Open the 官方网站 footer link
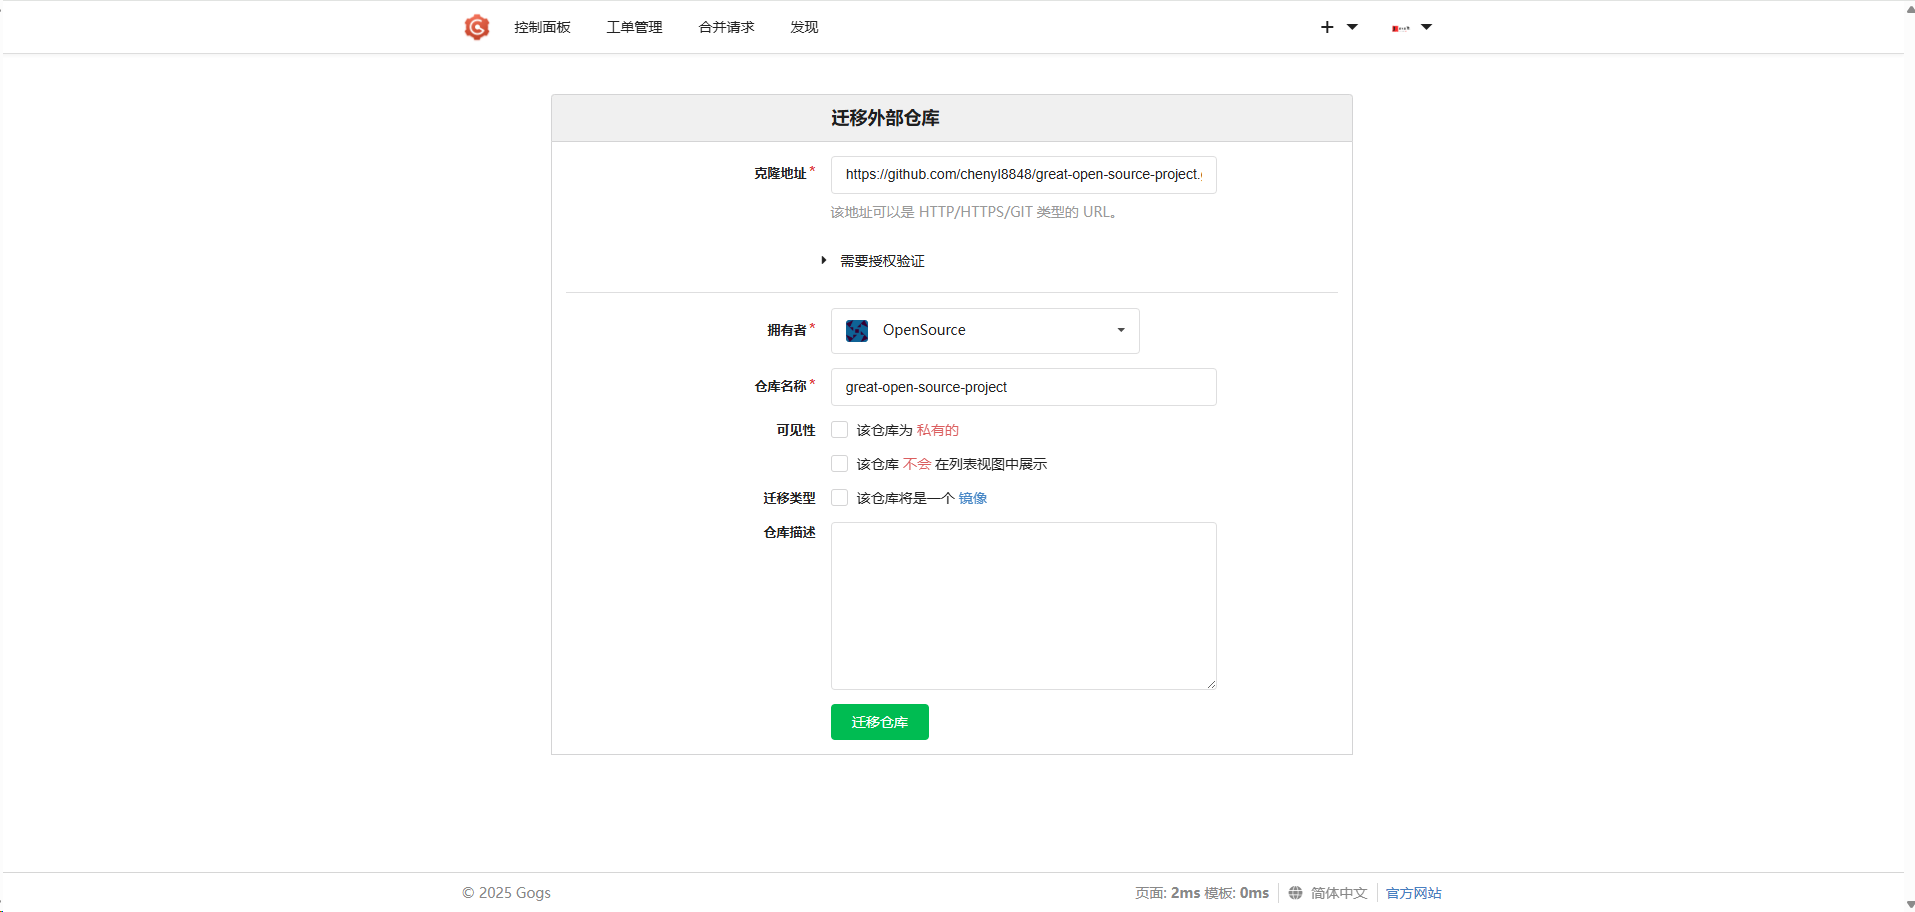The height and width of the screenshot is (912, 1915). pyautogui.click(x=1413, y=893)
